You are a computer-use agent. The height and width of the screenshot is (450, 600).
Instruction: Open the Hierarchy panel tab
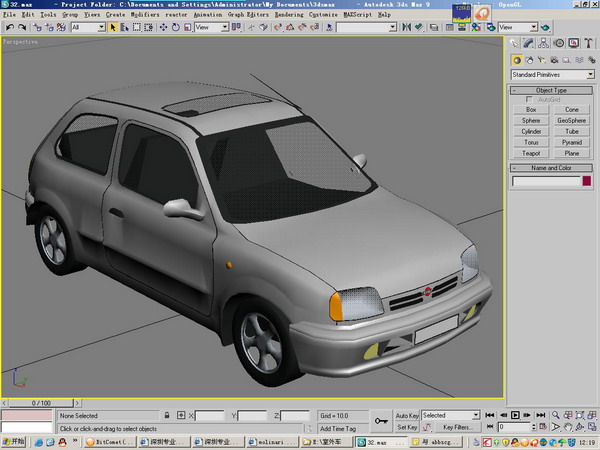(x=545, y=43)
